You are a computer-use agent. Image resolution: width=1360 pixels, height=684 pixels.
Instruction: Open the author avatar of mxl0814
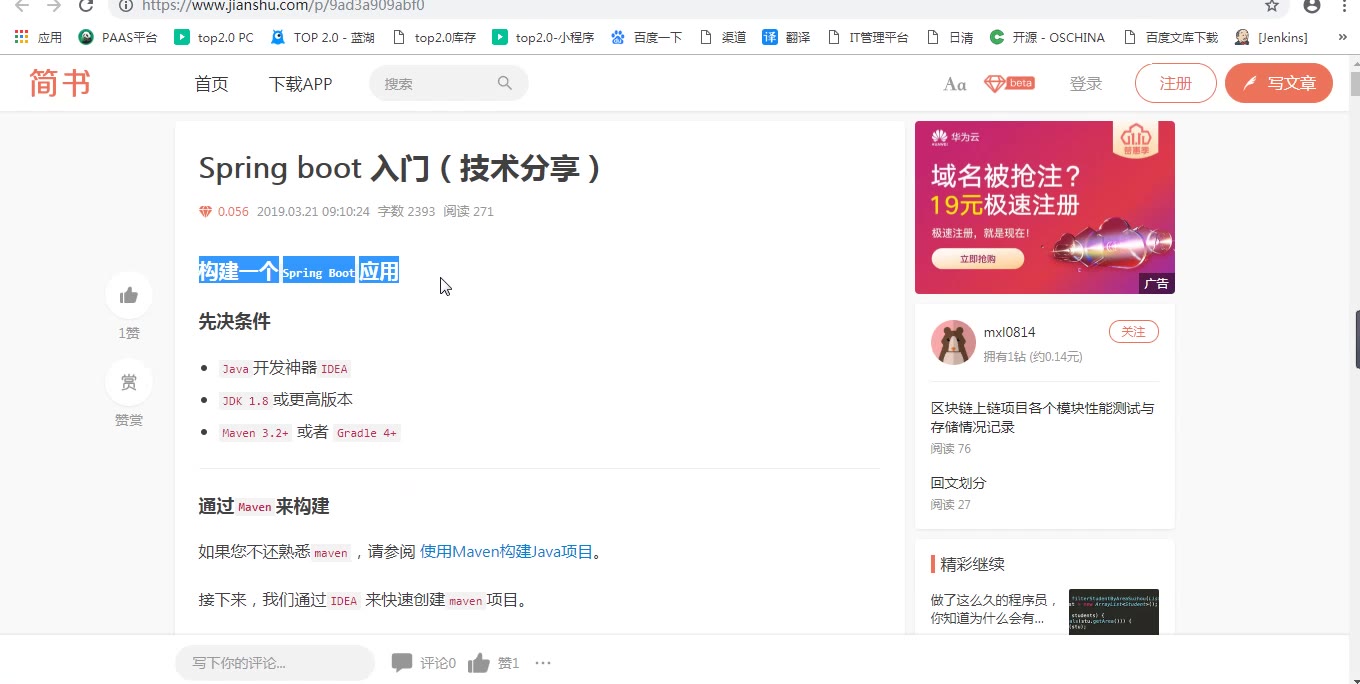coord(953,343)
